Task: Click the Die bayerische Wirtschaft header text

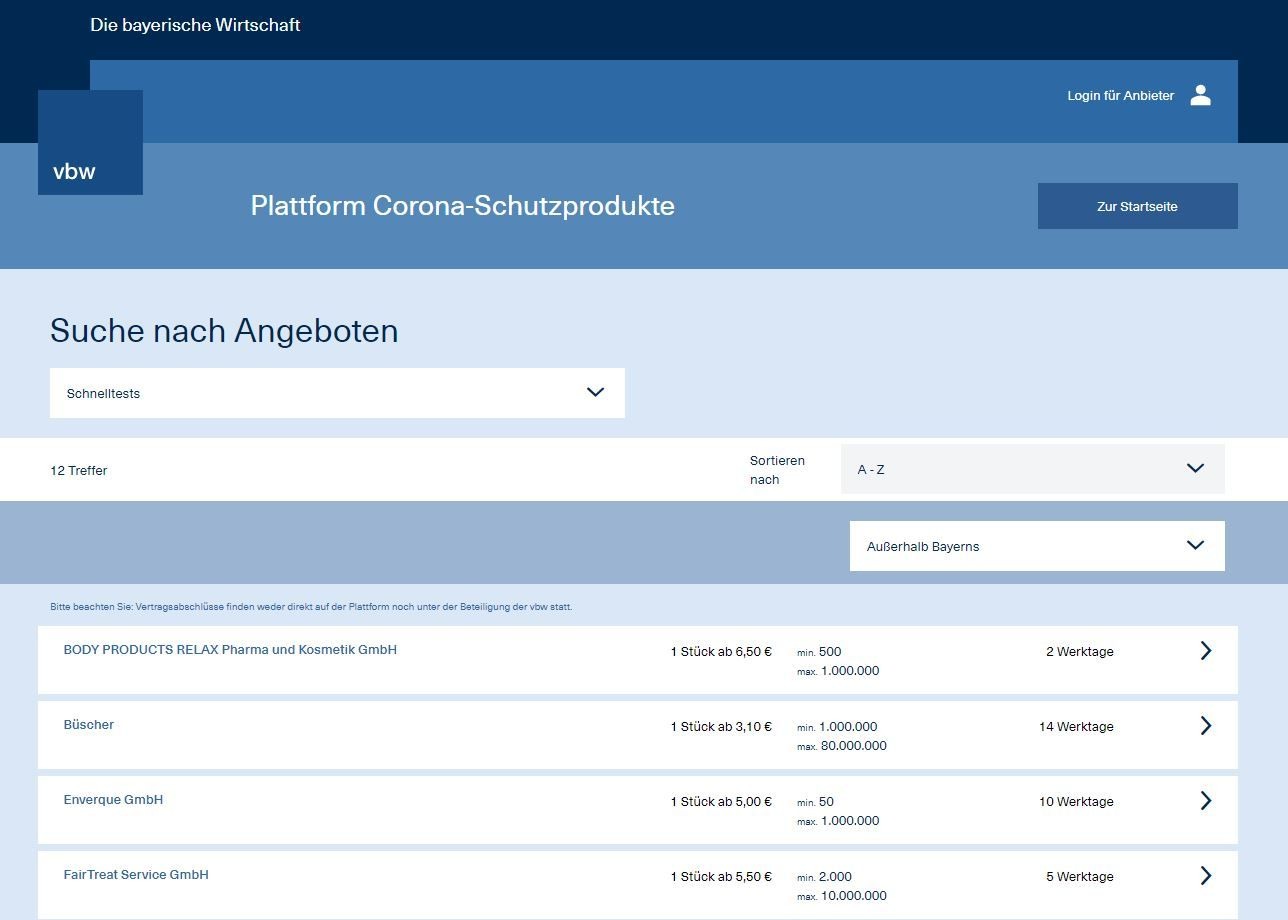Action: (x=195, y=25)
